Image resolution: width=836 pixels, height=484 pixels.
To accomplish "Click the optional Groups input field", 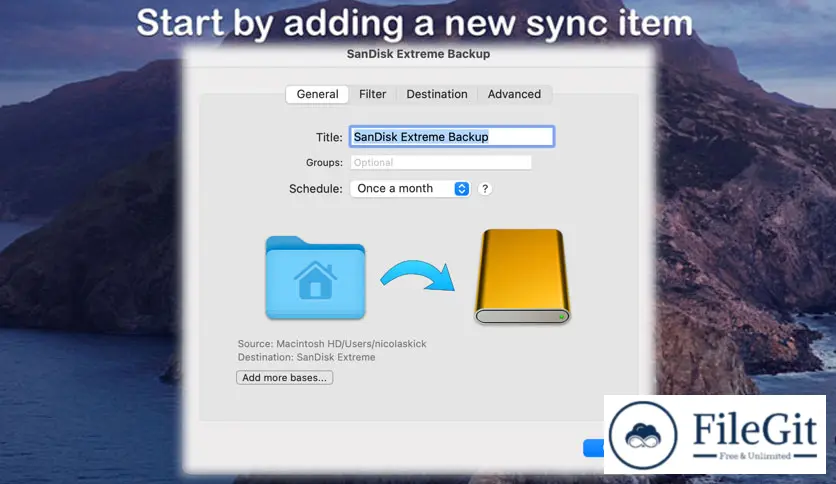I will pyautogui.click(x=441, y=163).
